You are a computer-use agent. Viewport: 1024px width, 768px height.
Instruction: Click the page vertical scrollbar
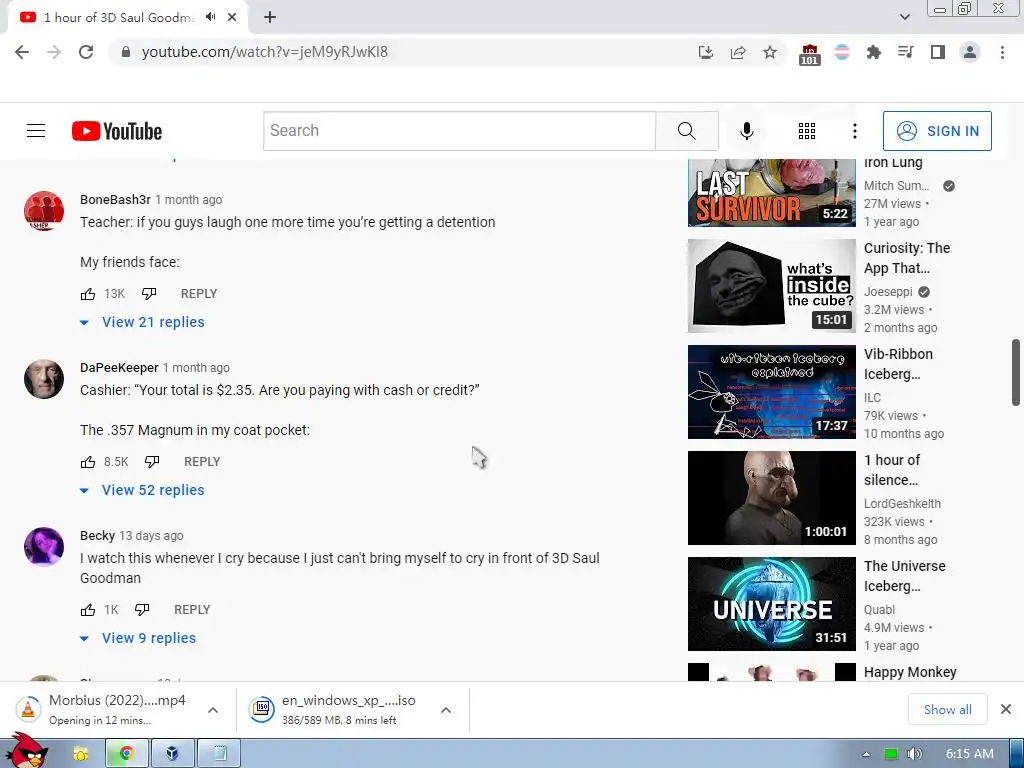1016,372
